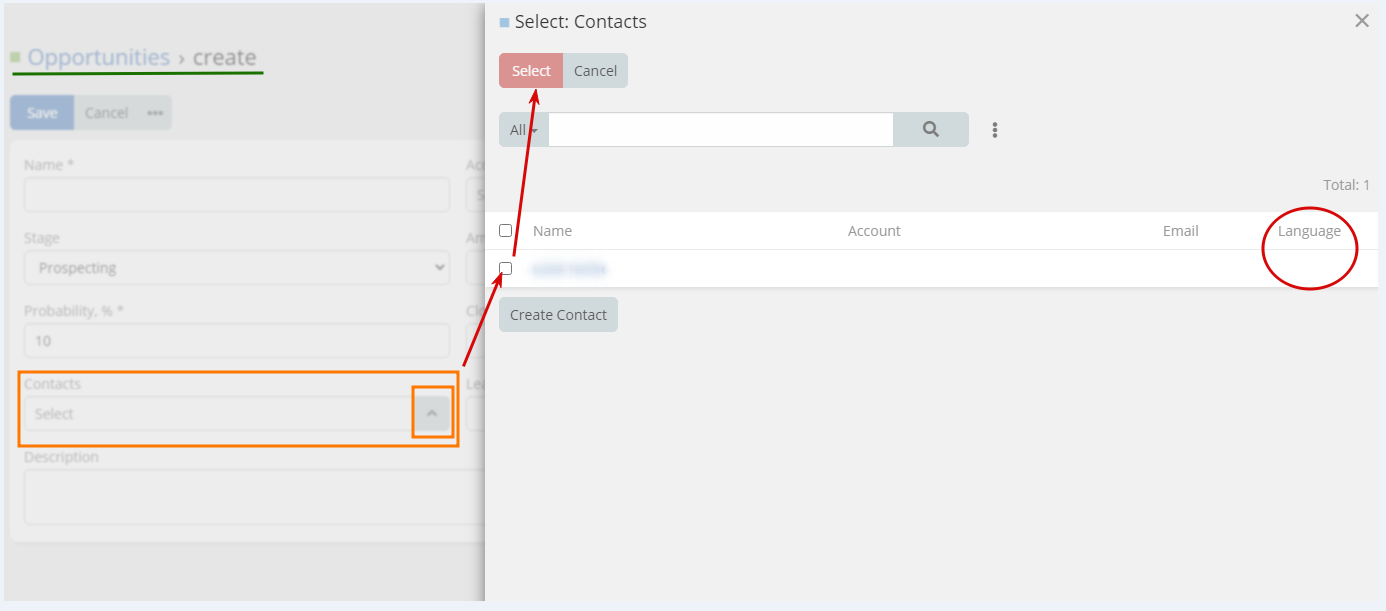Click the Contacts field up-arrow select icon

[x=432, y=413]
